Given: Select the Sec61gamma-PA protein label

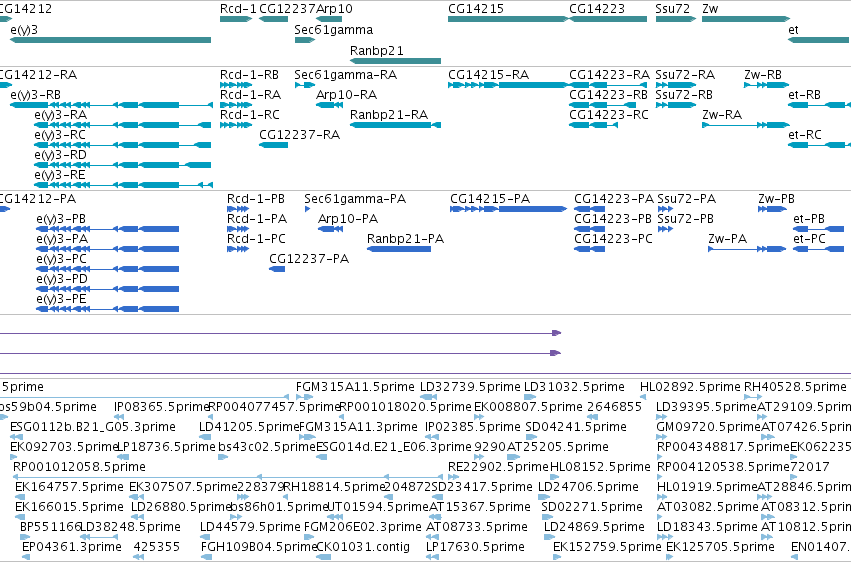Looking at the screenshot, I should 355,199.
